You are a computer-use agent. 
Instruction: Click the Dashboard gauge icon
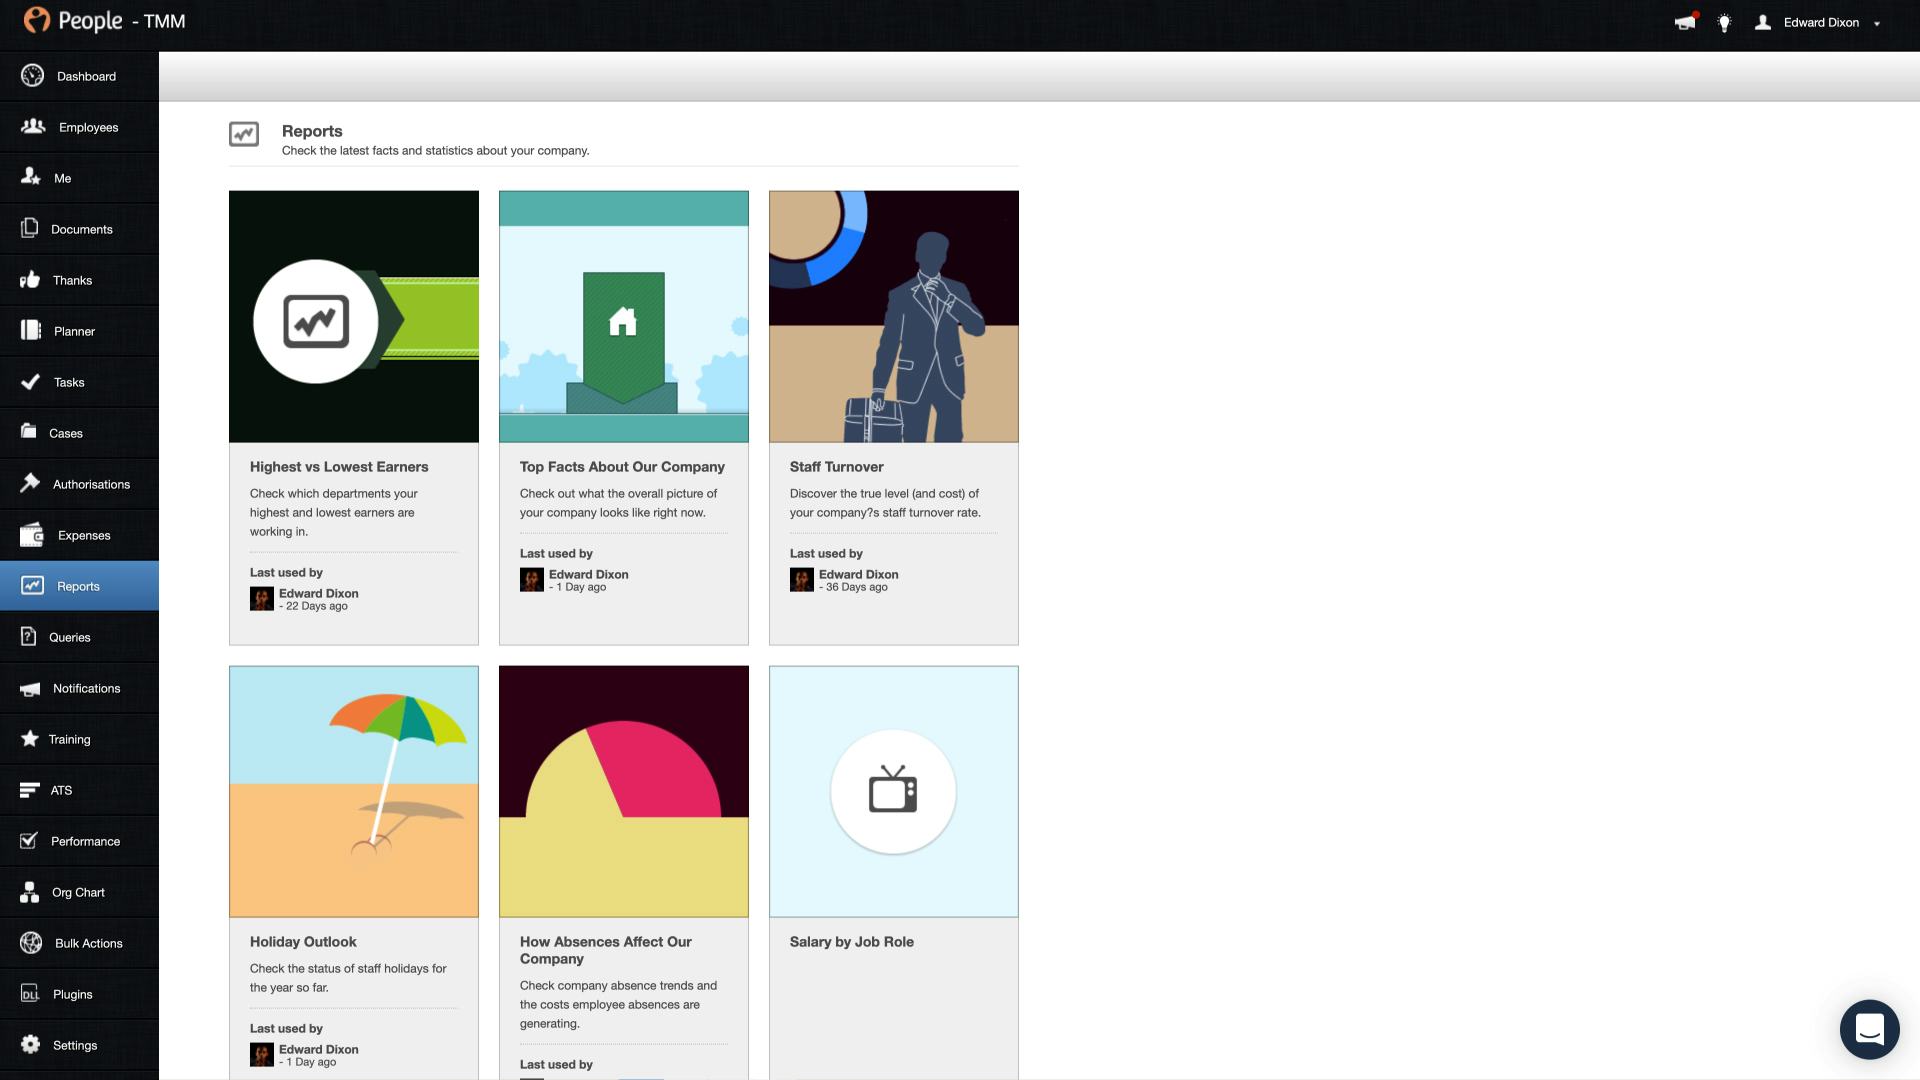click(32, 76)
